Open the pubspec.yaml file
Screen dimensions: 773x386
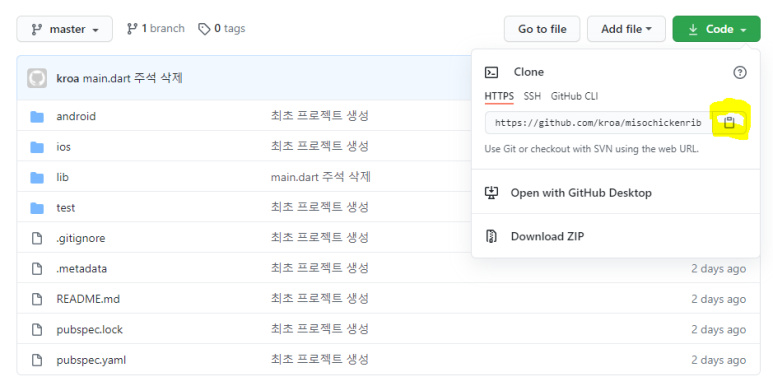91,360
